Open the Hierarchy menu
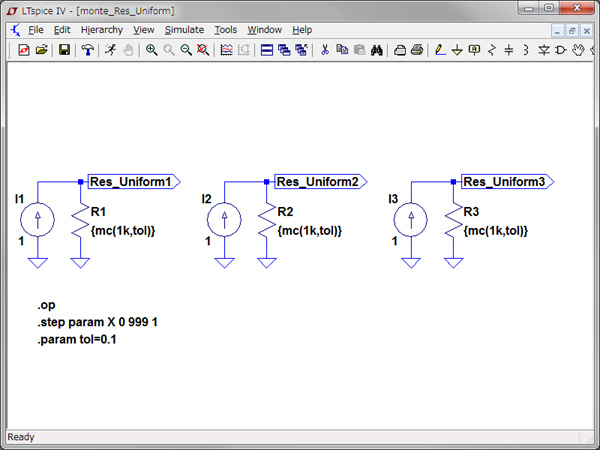 pyautogui.click(x=101, y=30)
